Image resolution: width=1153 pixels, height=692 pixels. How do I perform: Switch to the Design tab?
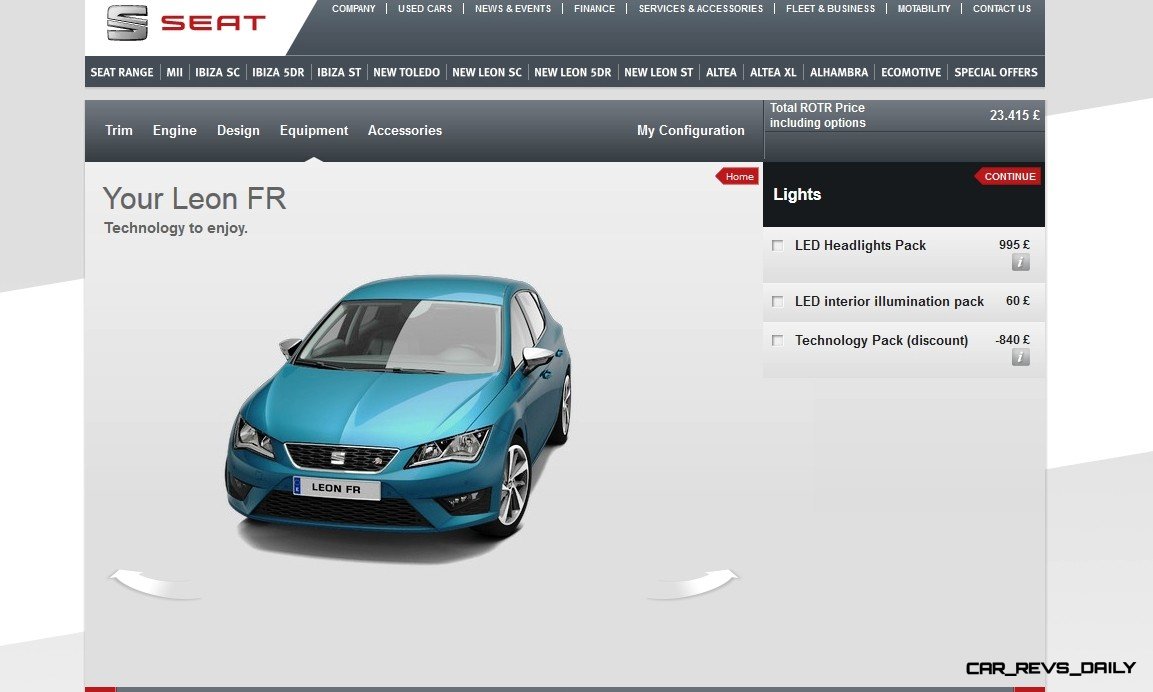point(238,130)
